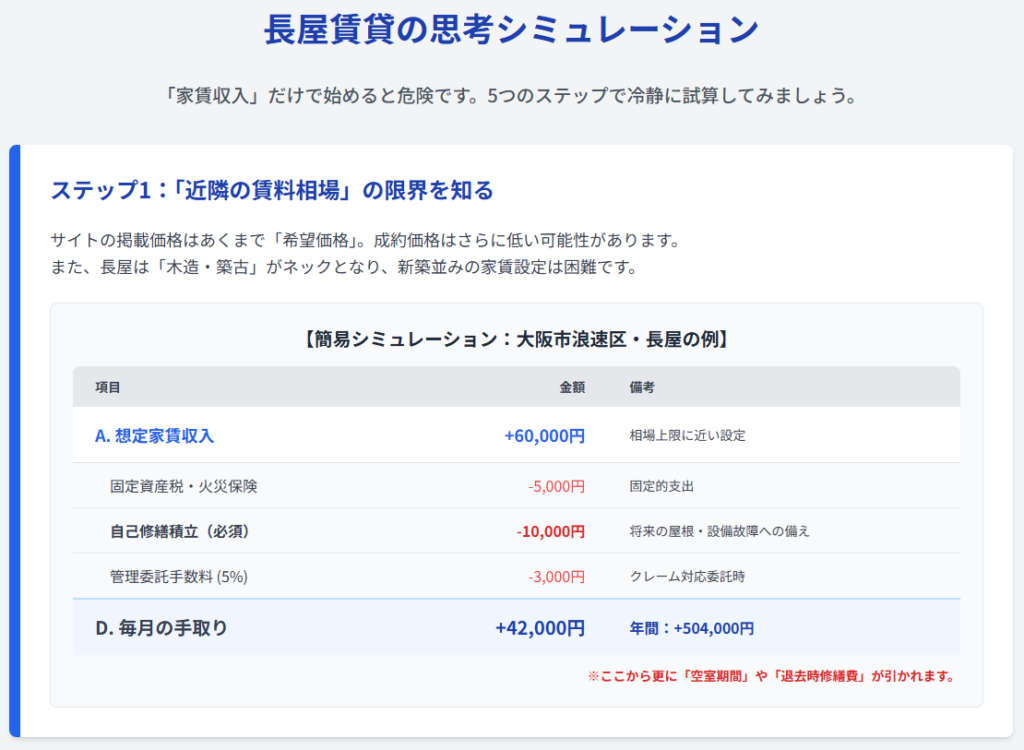Viewport: 1024px width, 750px height.
Task: Select the D. 毎月の手取り total label
Action: point(161,628)
